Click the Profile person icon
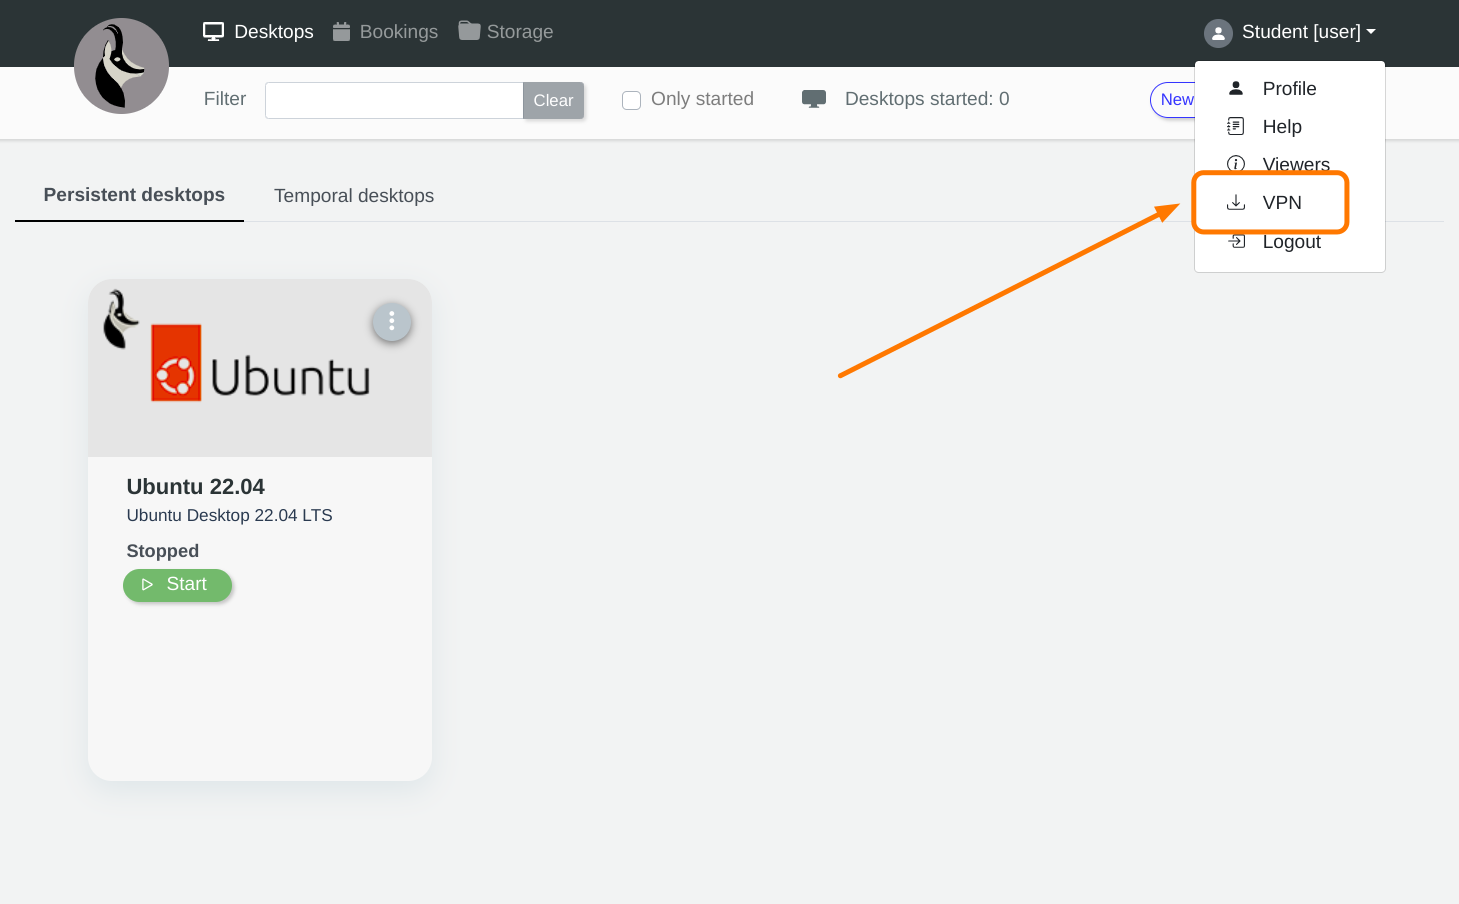This screenshot has height=904, width=1459. pyautogui.click(x=1236, y=88)
